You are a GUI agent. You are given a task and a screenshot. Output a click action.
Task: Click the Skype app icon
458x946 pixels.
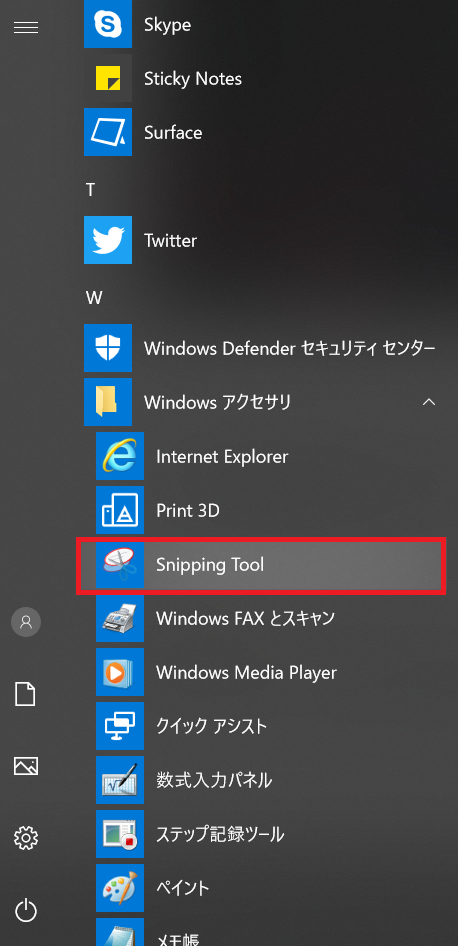108,24
